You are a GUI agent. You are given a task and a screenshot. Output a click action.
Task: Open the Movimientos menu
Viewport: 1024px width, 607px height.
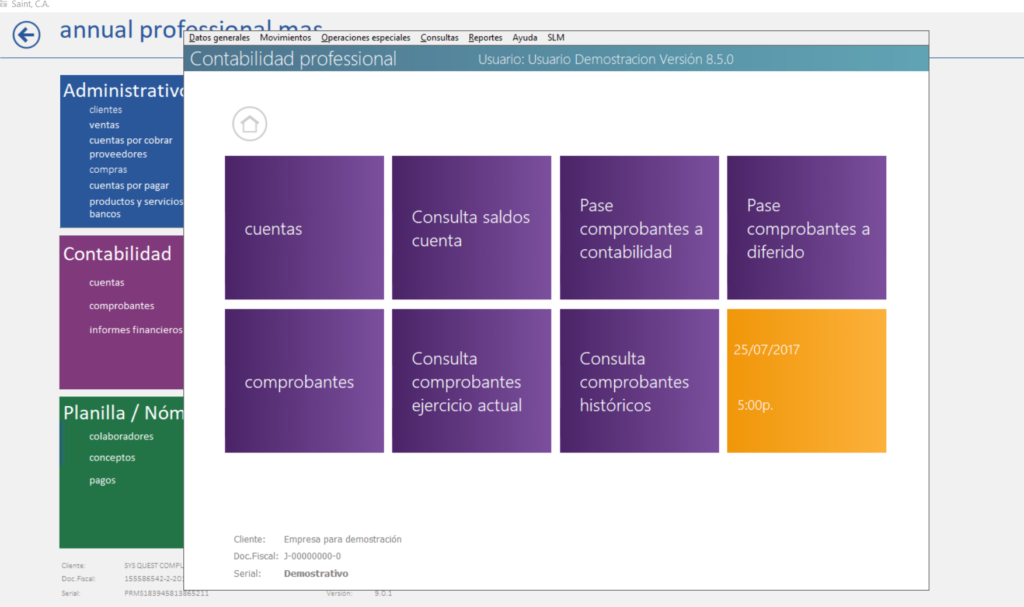click(285, 38)
